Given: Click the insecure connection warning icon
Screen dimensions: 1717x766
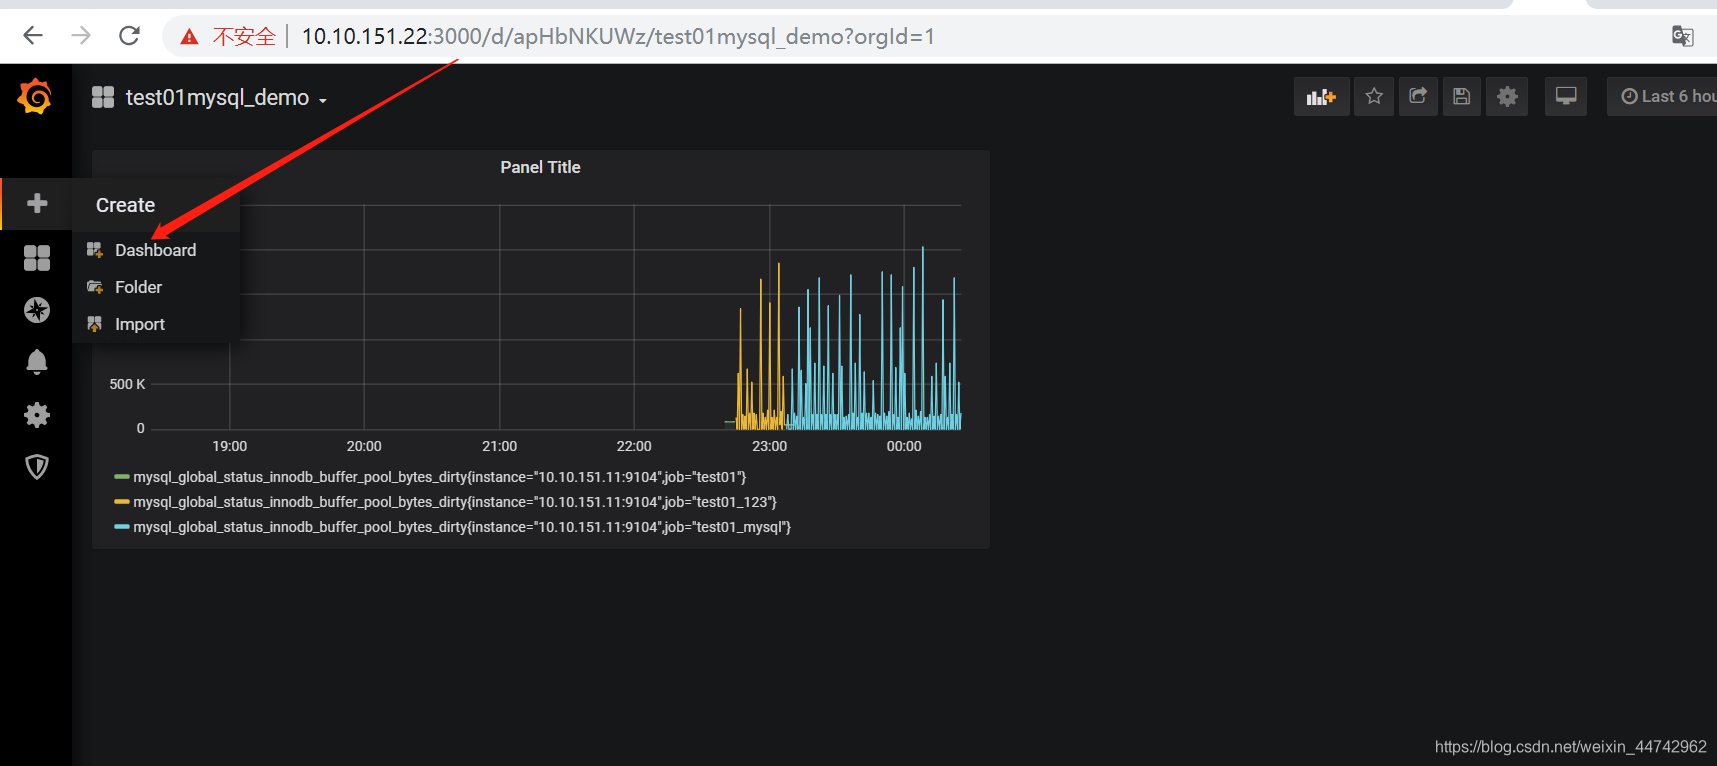Looking at the screenshot, I should tap(189, 37).
